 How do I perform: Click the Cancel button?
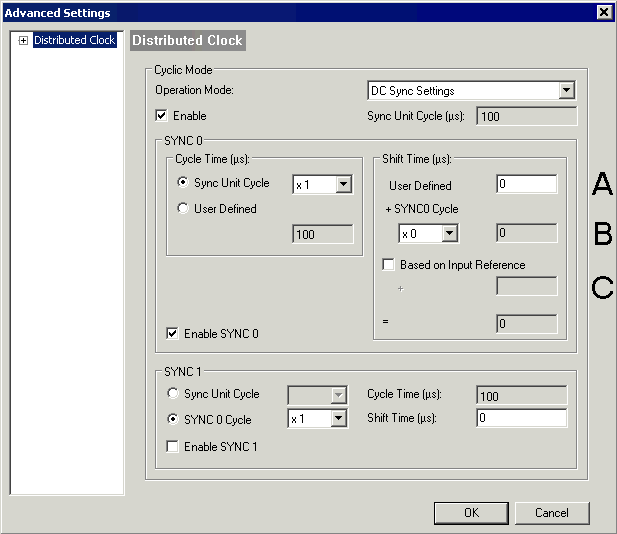pos(552,513)
